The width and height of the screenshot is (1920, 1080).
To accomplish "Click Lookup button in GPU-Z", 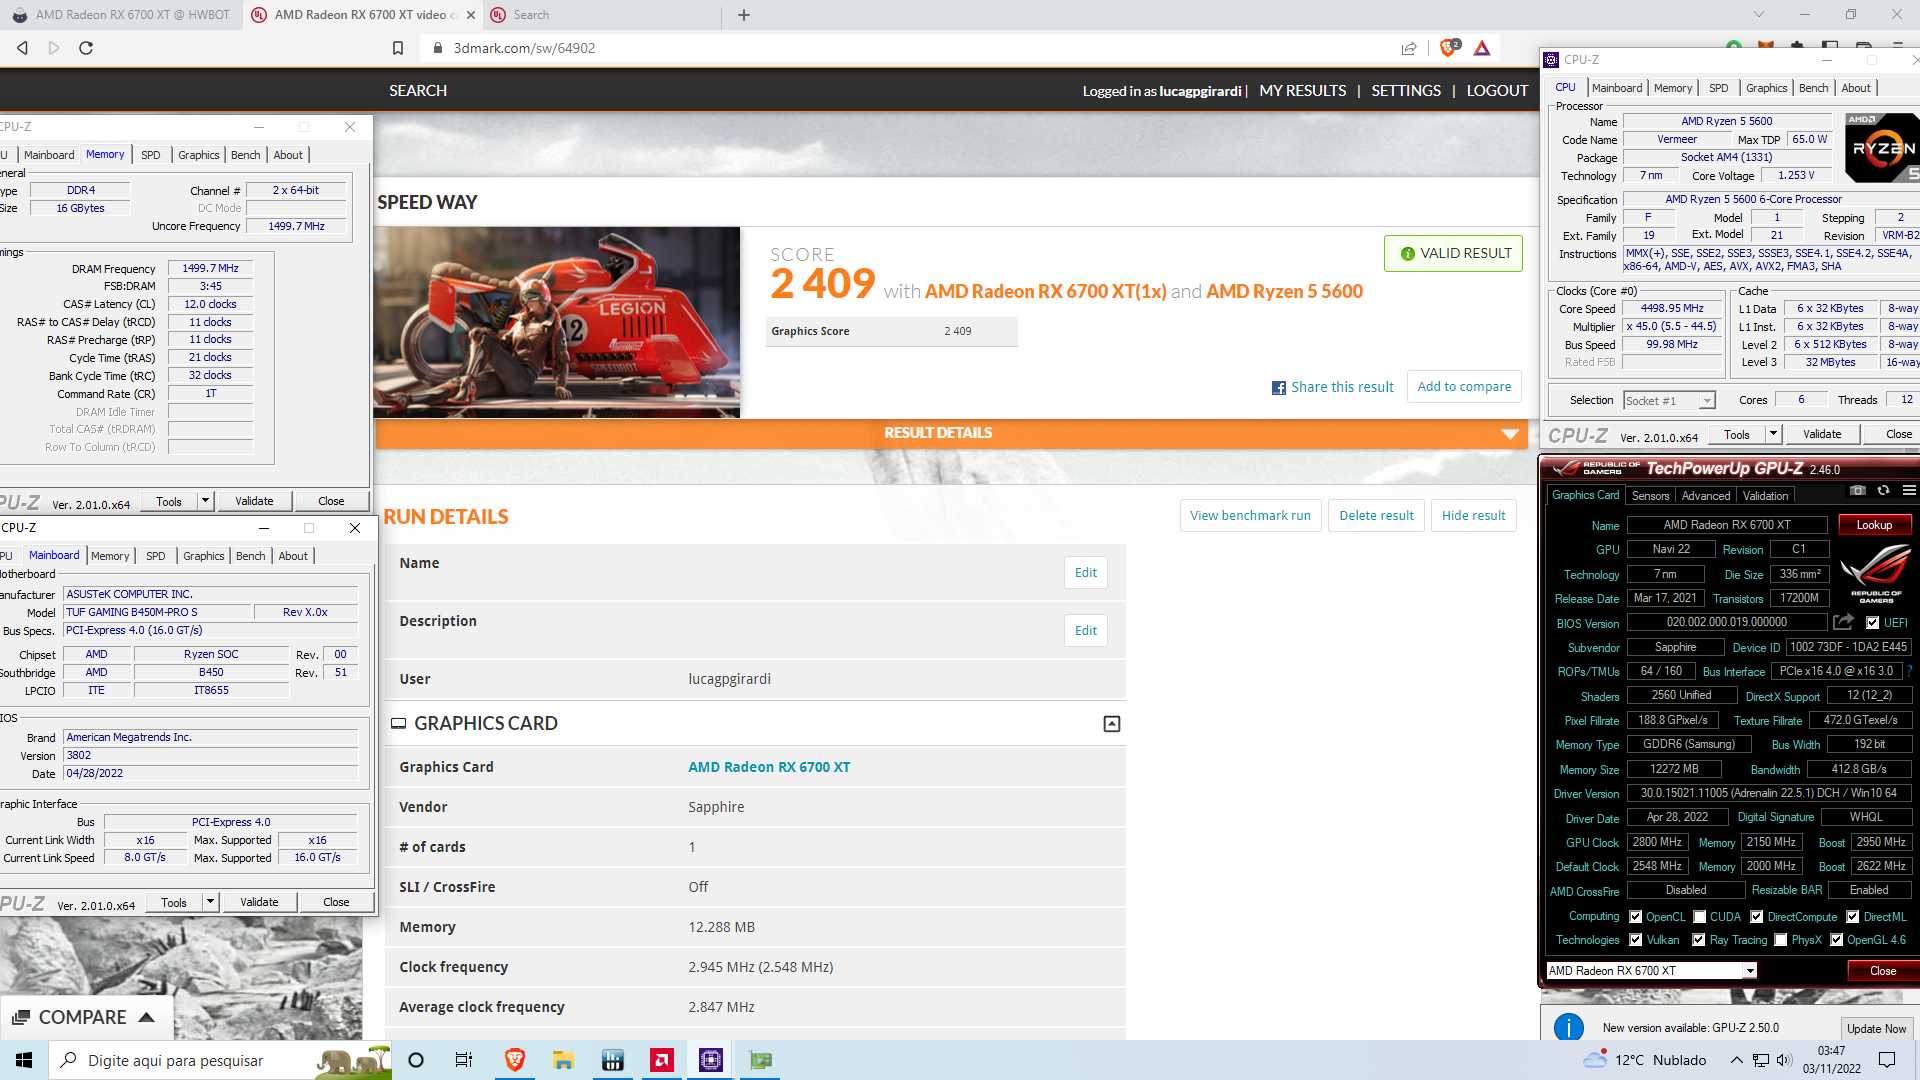I will [1874, 525].
